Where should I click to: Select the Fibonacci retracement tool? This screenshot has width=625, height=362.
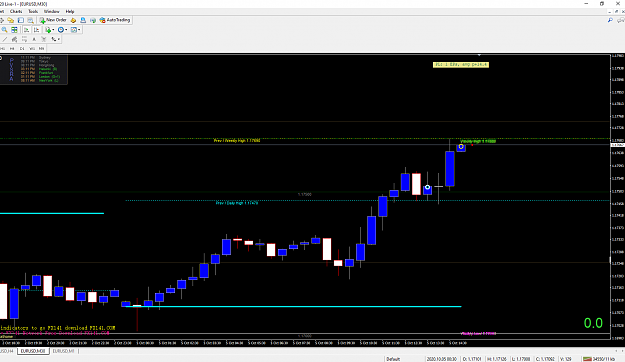coord(24,39)
